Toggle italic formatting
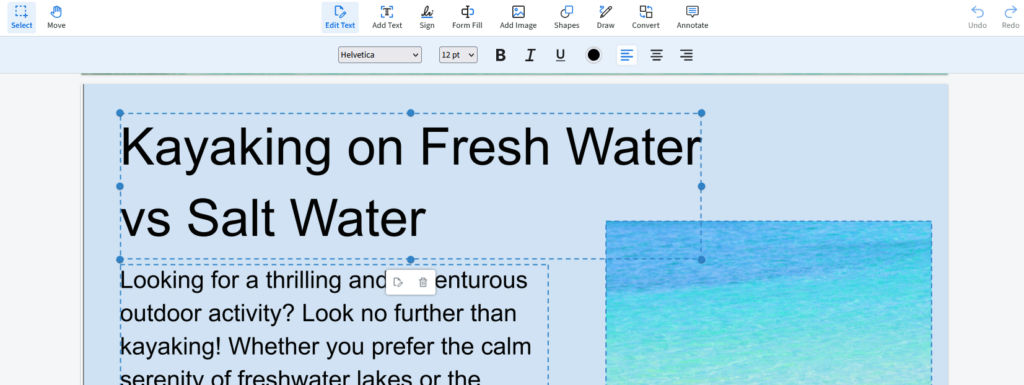Screen dimensions: 1024x385 [x=530, y=55]
